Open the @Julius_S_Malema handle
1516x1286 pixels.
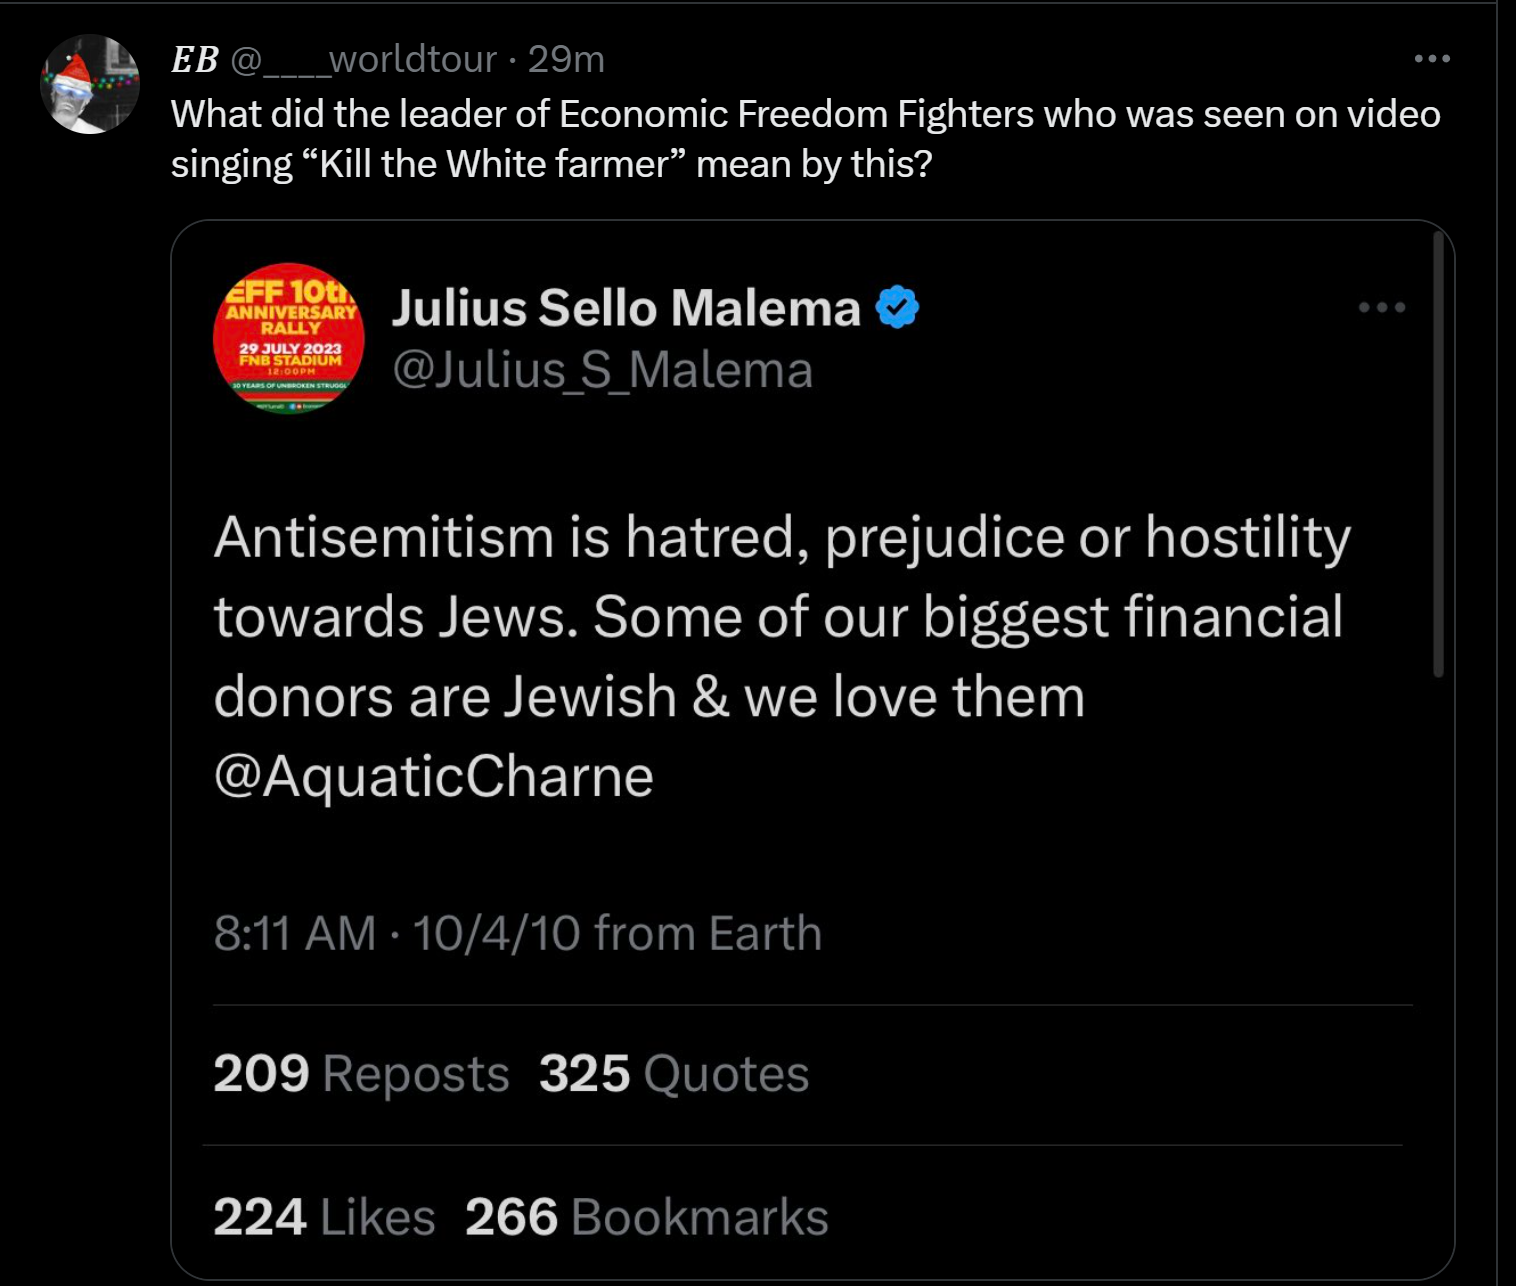pyautogui.click(x=602, y=370)
